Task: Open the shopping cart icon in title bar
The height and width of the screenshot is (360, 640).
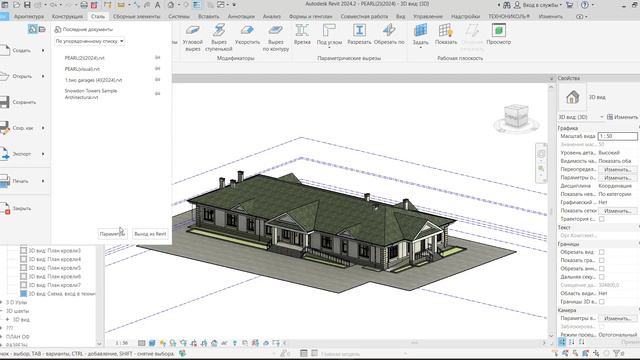Action: pyautogui.click(x=569, y=5)
